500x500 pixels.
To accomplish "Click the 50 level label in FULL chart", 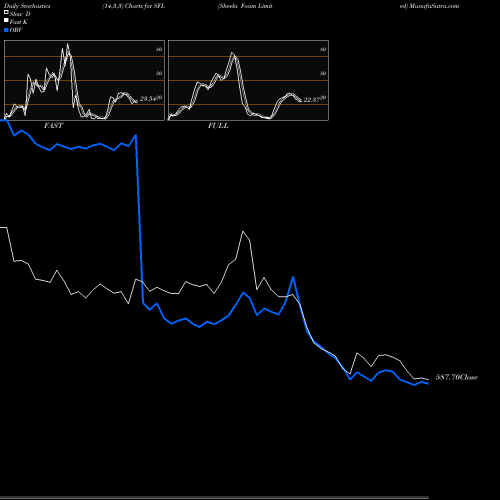I will pyautogui.click(x=323, y=73).
